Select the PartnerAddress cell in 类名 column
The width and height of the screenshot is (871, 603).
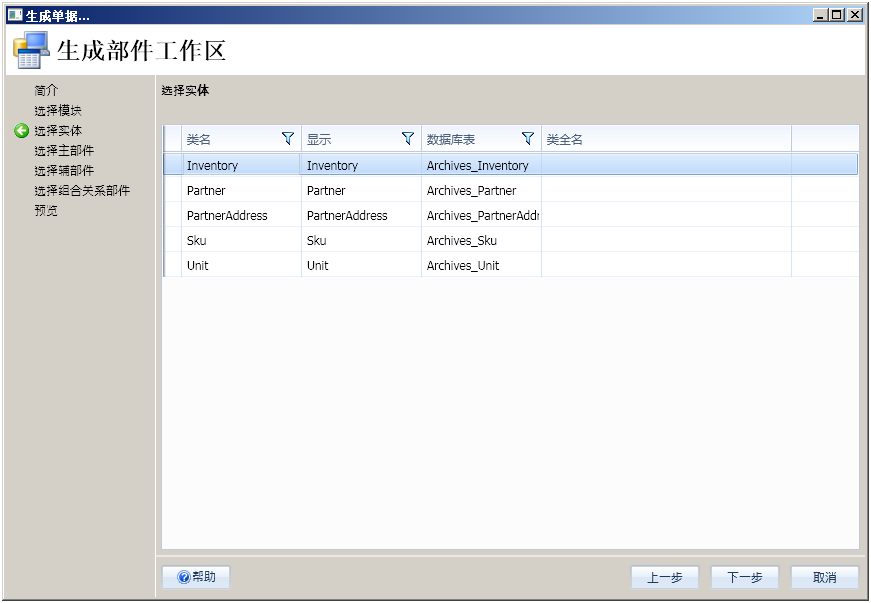(x=241, y=215)
